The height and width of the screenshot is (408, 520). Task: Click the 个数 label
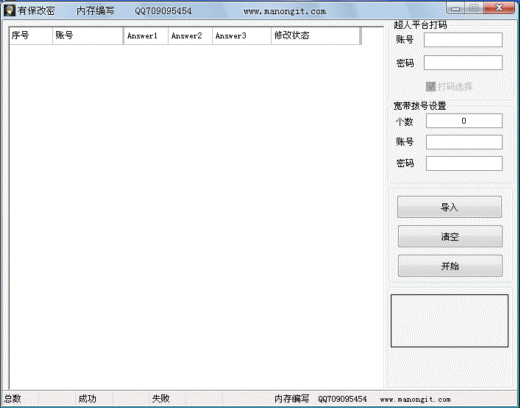pyautogui.click(x=404, y=122)
